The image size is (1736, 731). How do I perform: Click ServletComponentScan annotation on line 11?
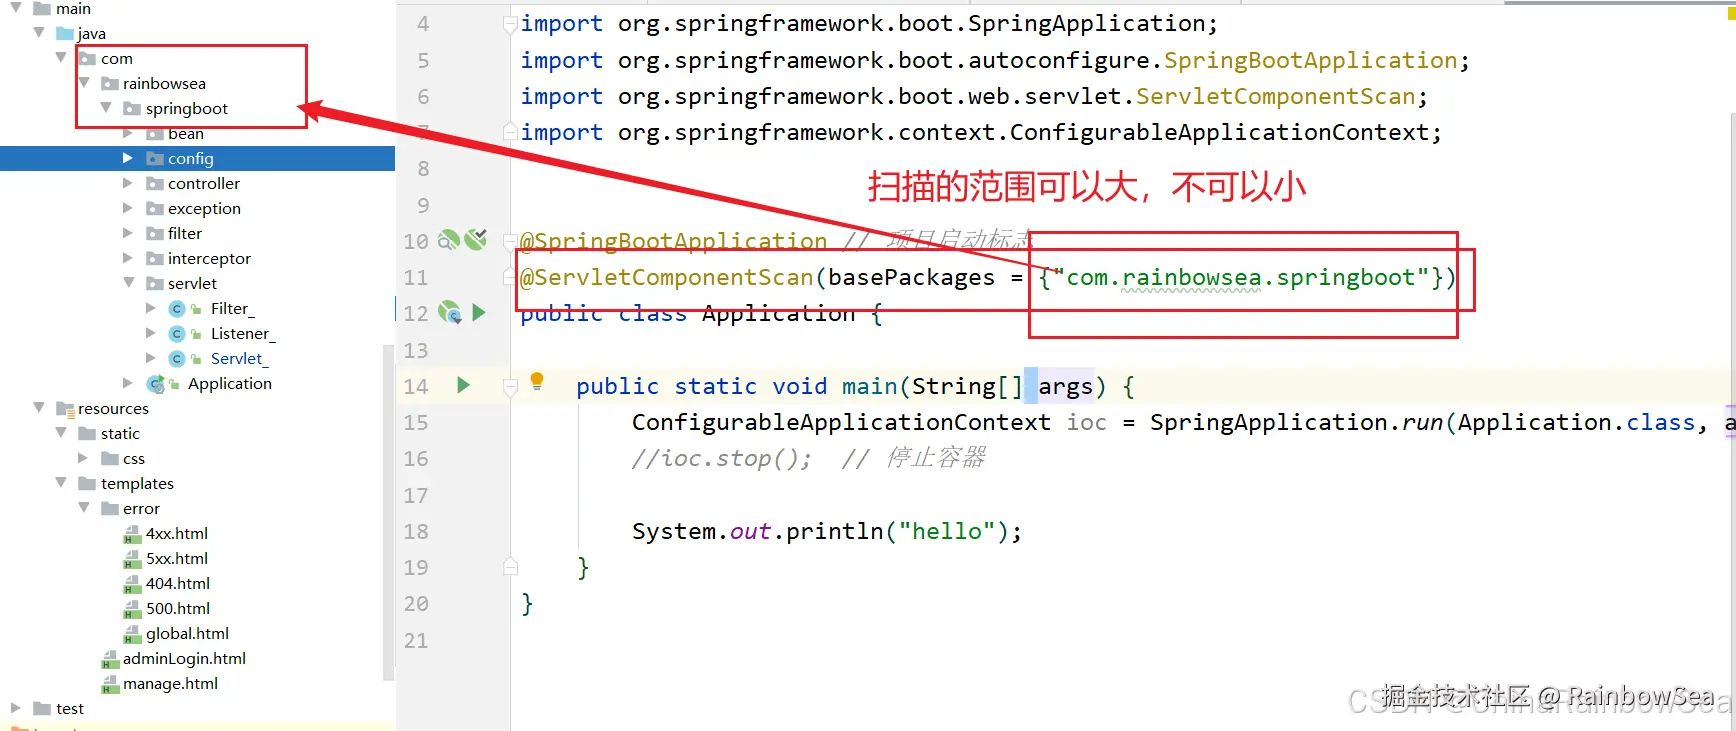click(667, 277)
